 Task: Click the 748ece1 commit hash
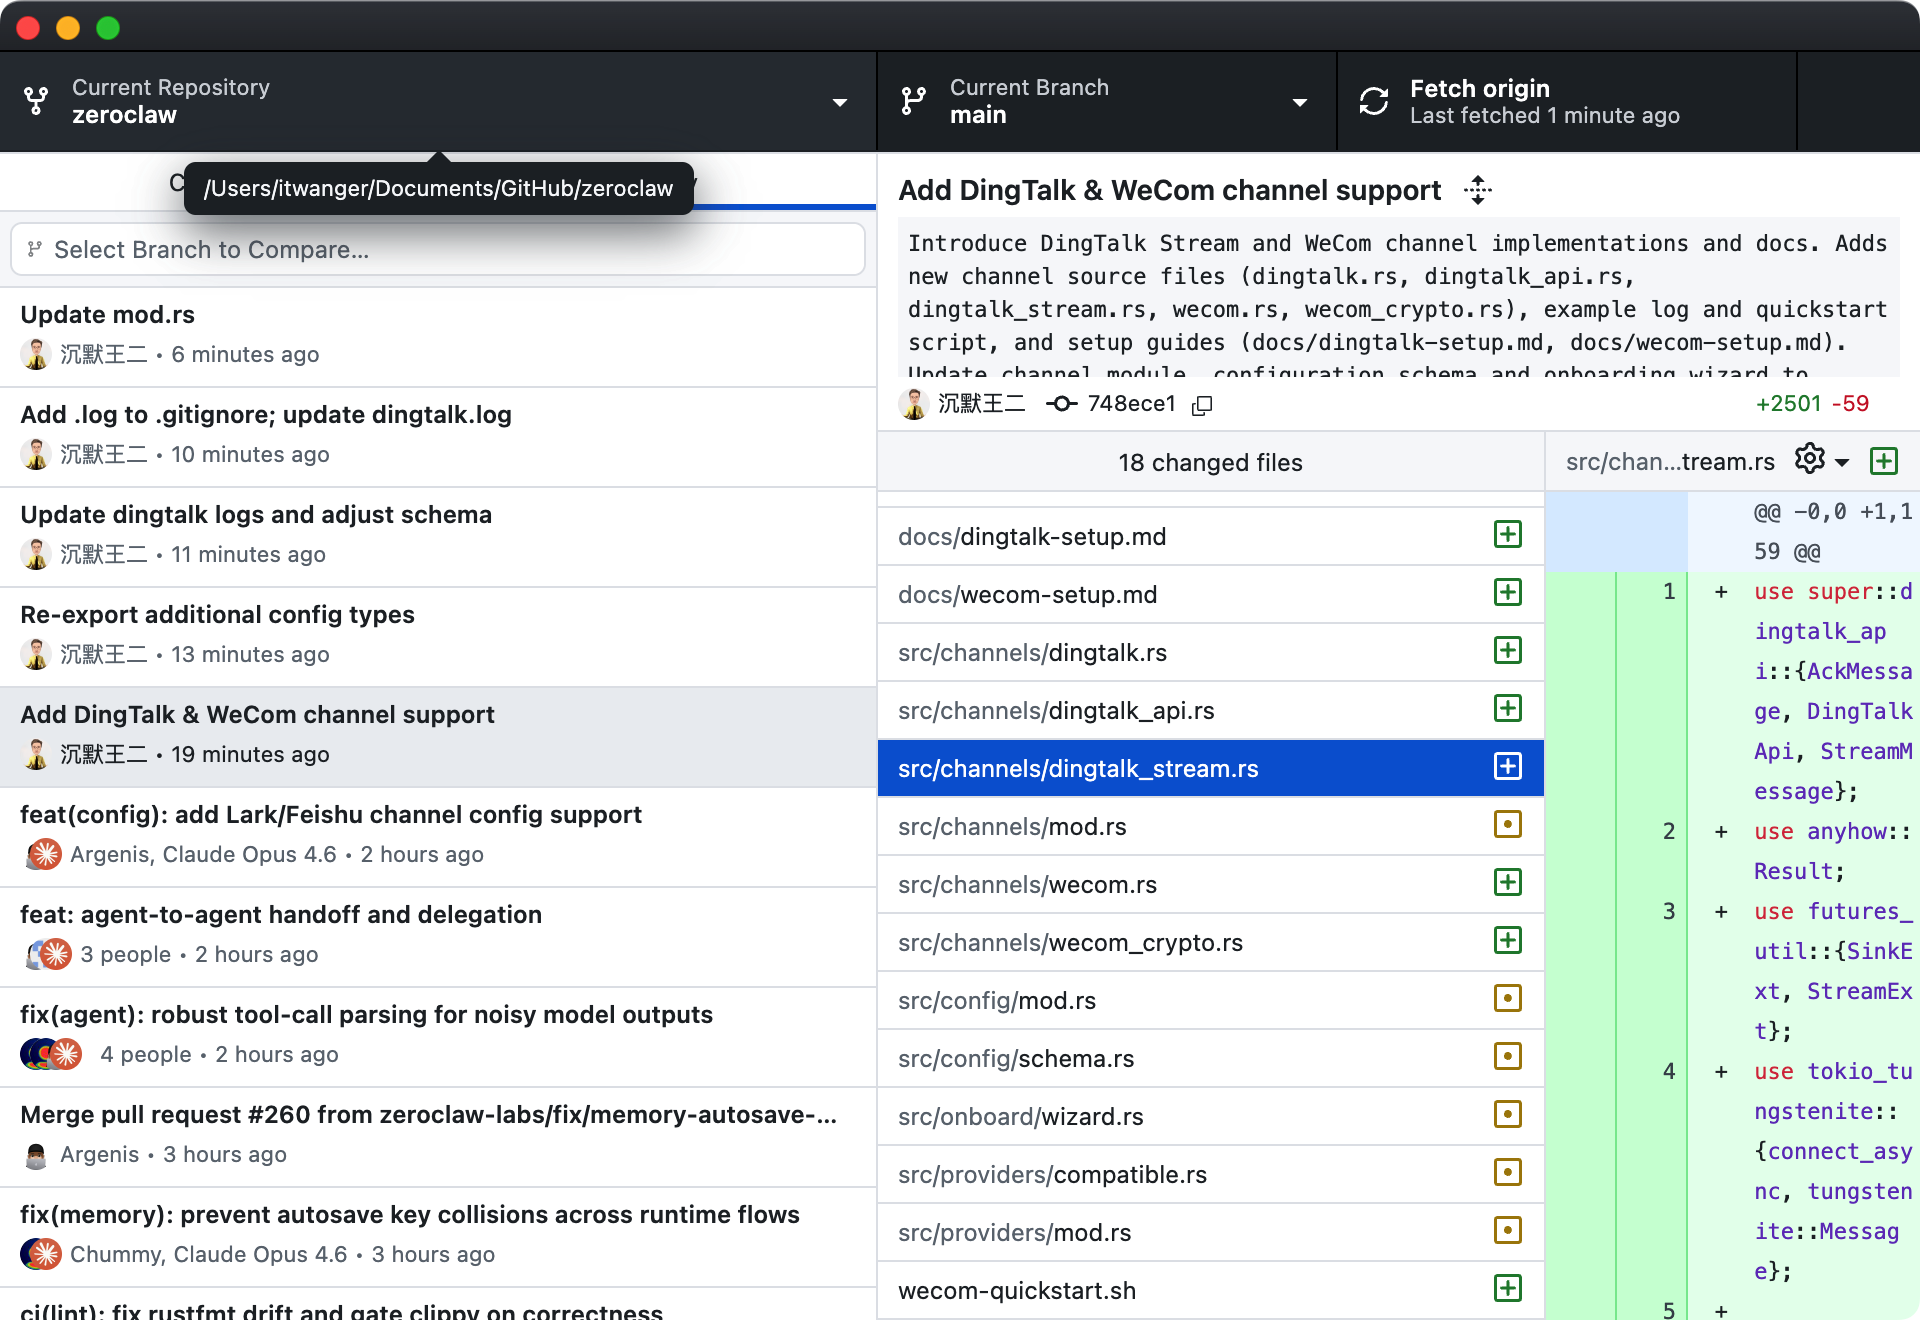1130,404
